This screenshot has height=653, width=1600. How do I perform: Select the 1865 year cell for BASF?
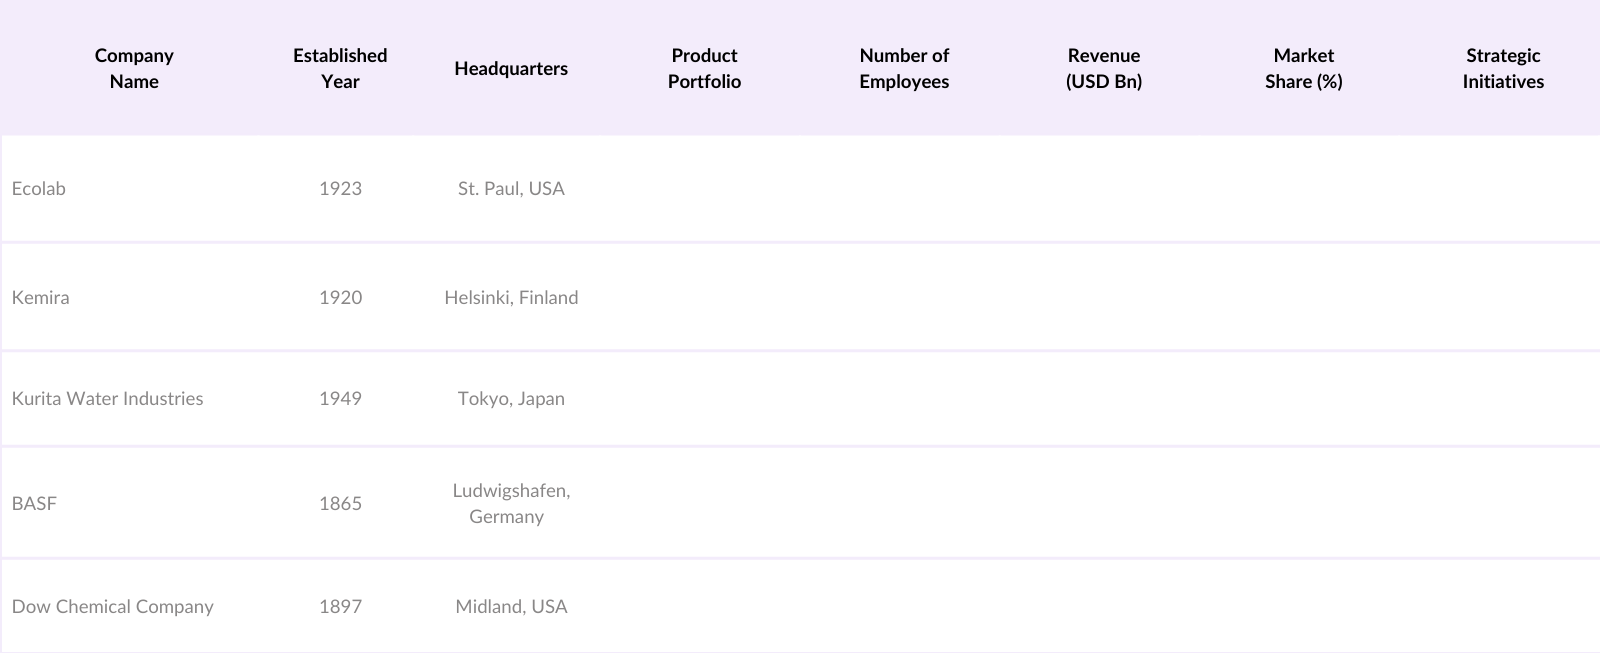point(340,503)
